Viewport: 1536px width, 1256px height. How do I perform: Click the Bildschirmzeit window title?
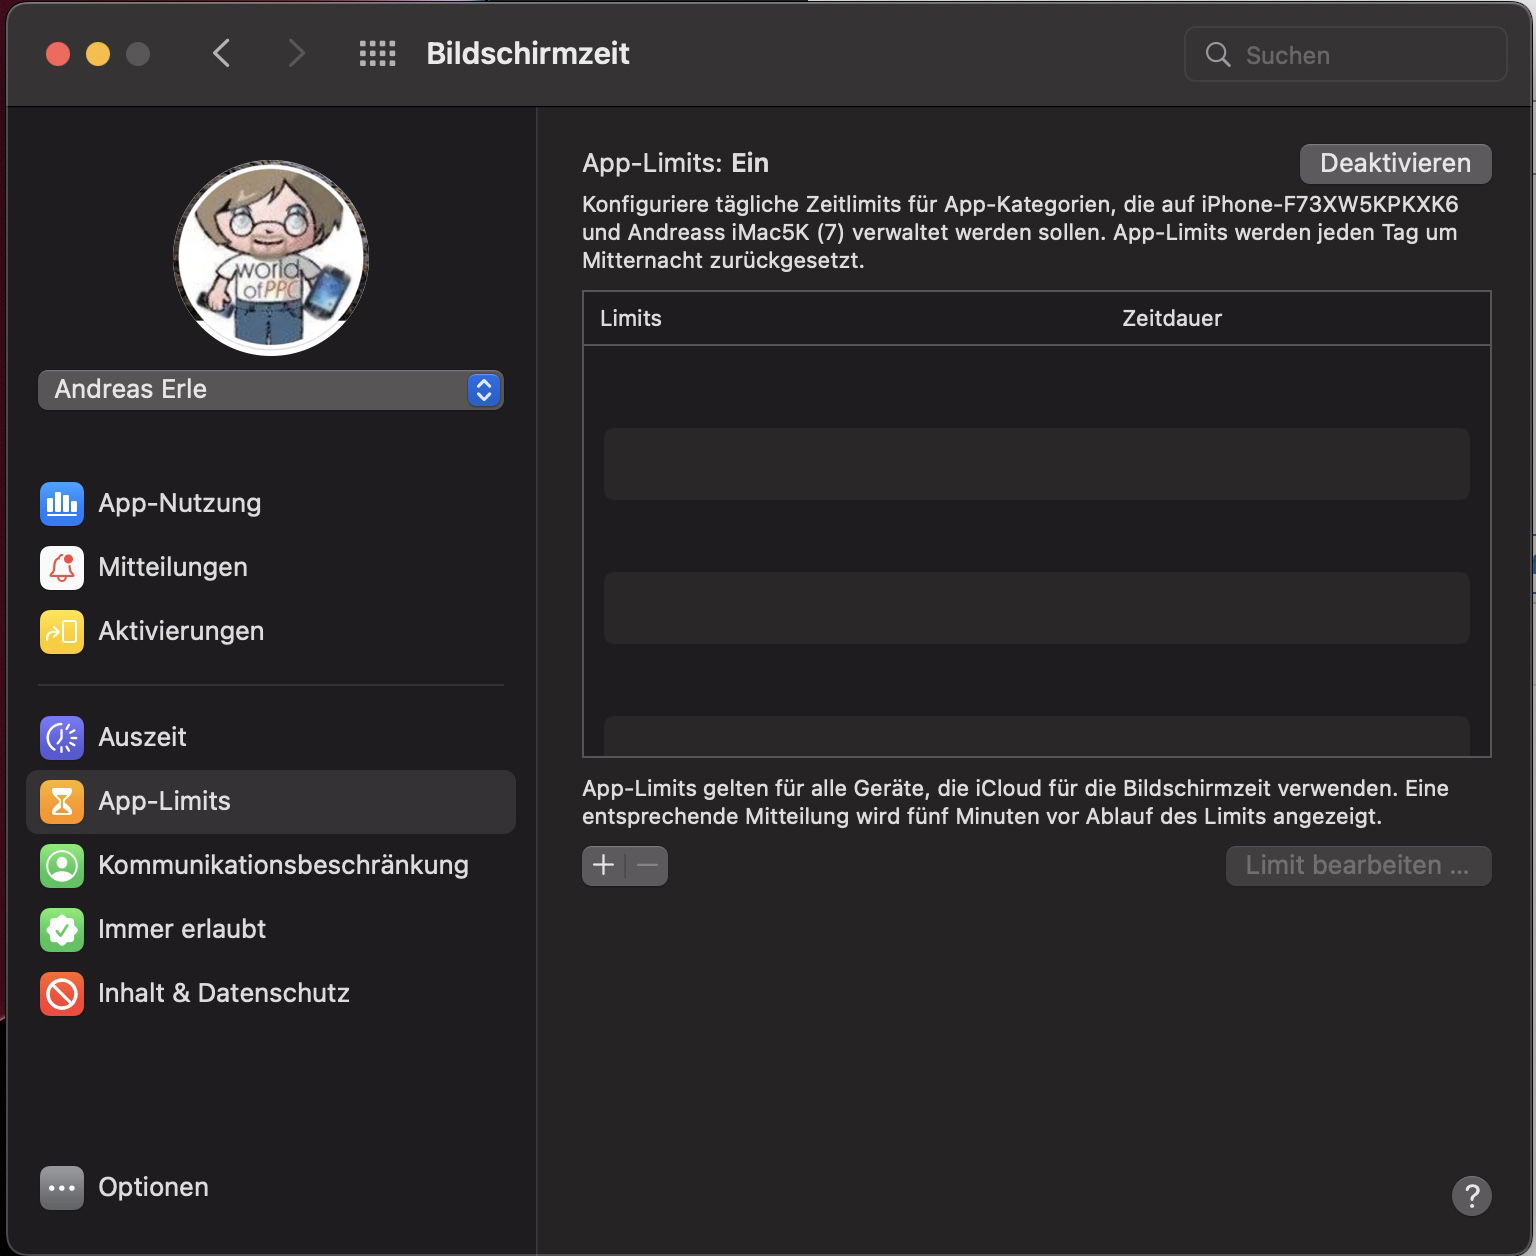(528, 54)
